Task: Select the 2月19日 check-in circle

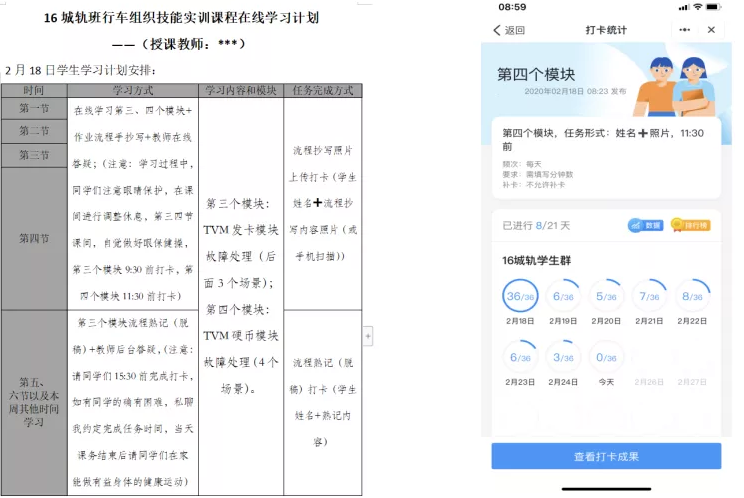Action: (565, 296)
